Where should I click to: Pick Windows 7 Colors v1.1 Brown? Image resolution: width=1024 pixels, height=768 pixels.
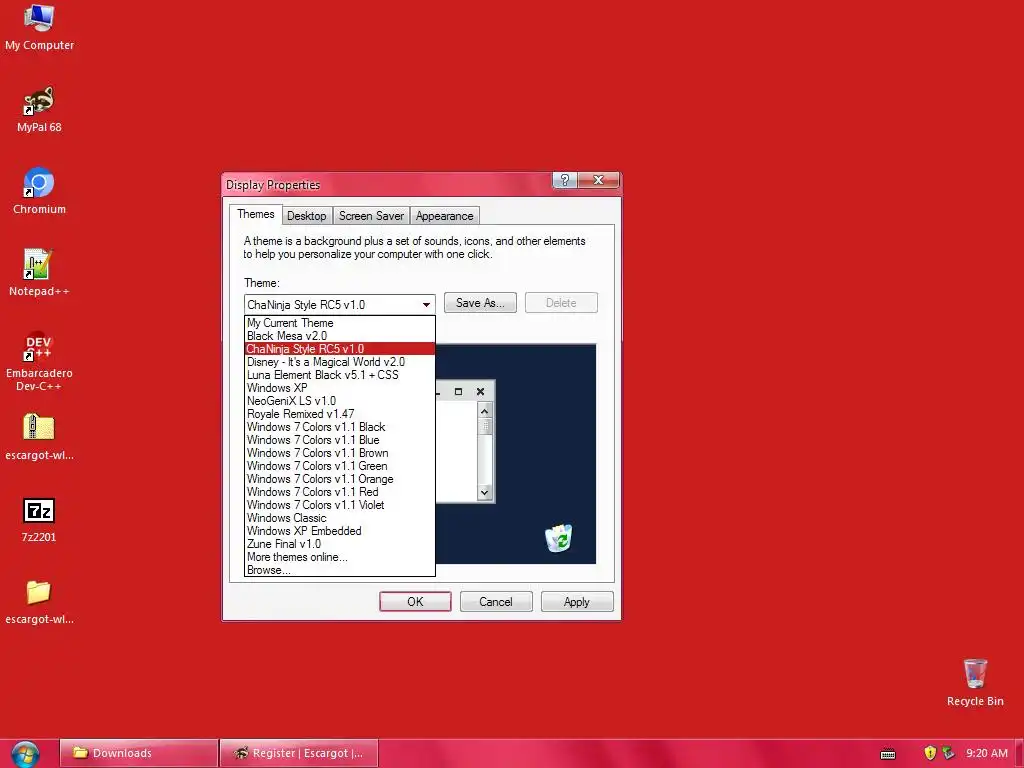coord(340,453)
